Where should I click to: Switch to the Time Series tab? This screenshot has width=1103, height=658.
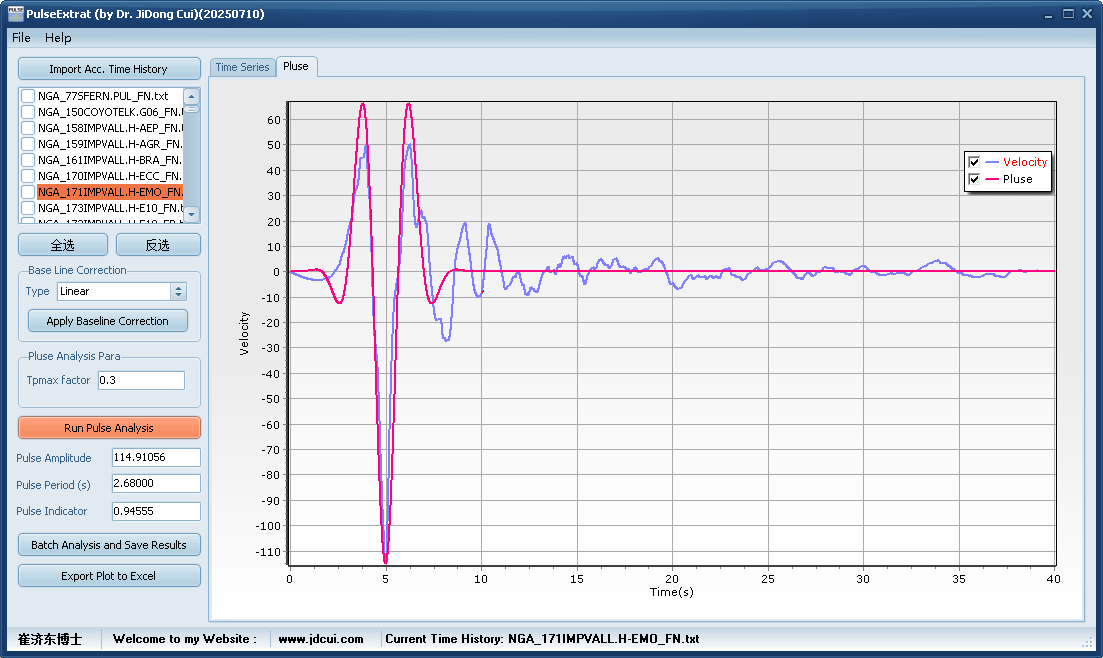coord(242,67)
